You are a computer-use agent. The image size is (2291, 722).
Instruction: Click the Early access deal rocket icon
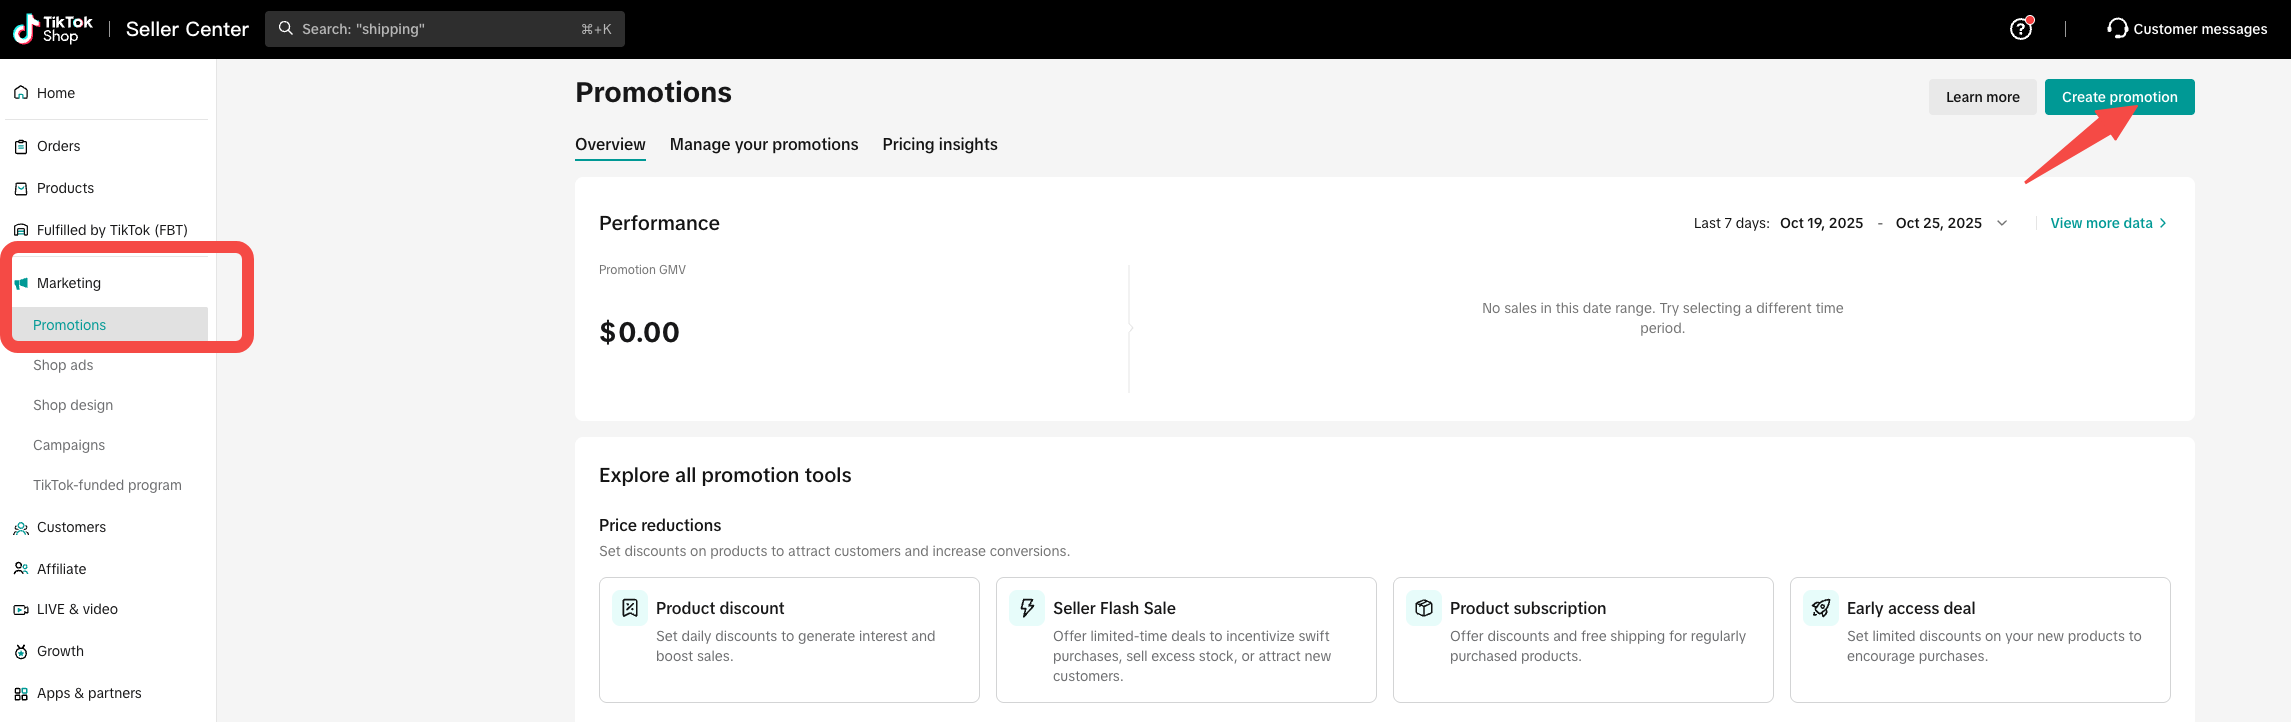(x=1821, y=608)
